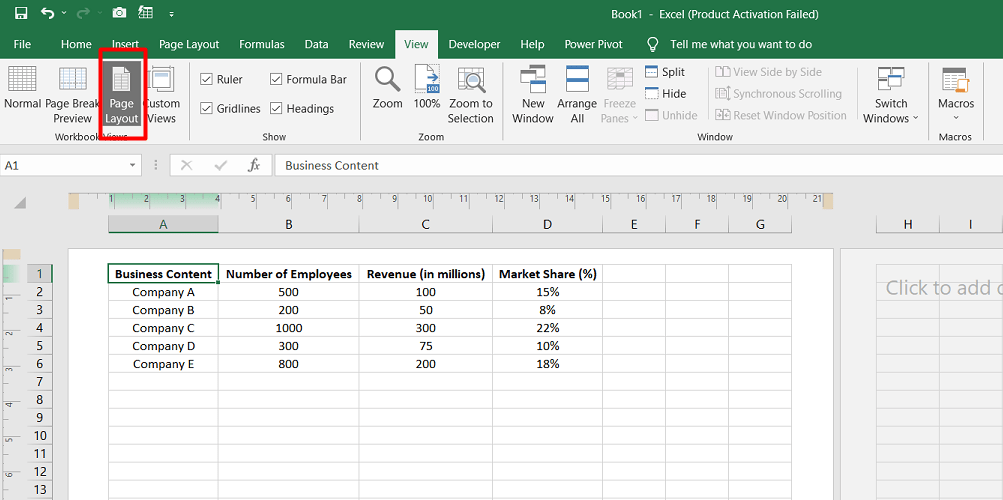Disable the Formula Bar checkbox
Viewport: 1003px width, 500px height.
[x=276, y=80]
